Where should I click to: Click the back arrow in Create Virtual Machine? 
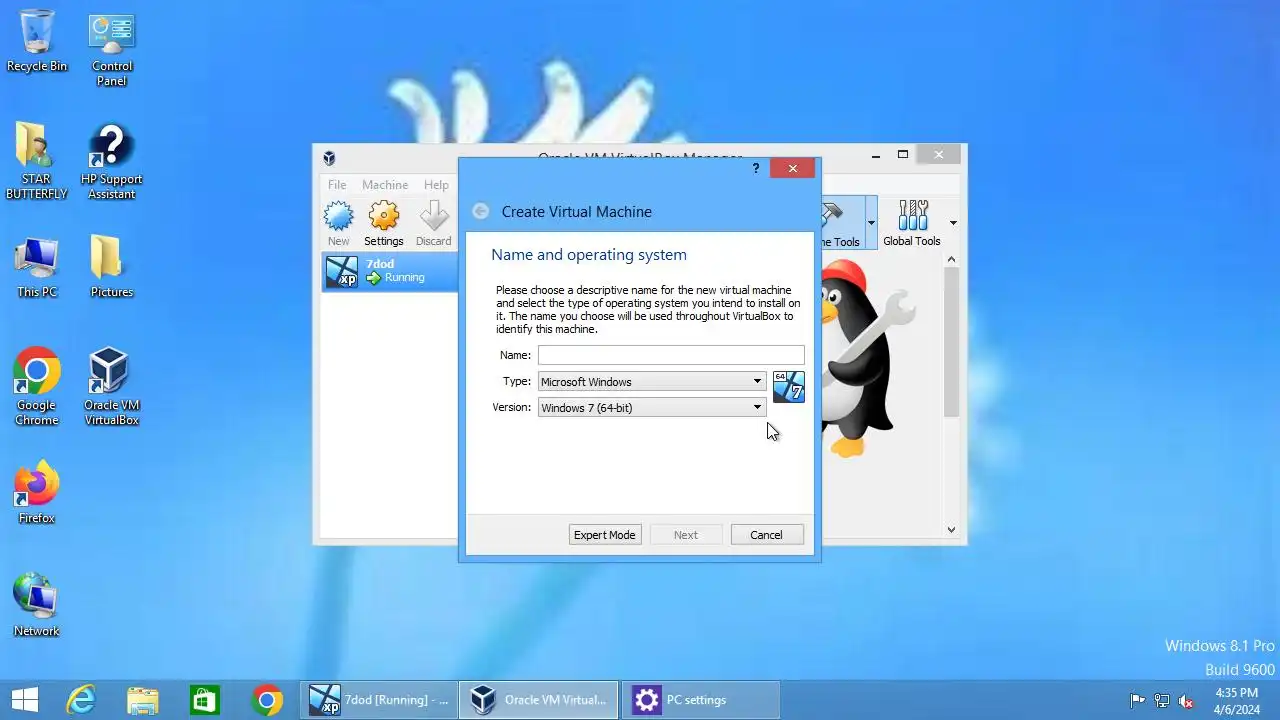(481, 211)
